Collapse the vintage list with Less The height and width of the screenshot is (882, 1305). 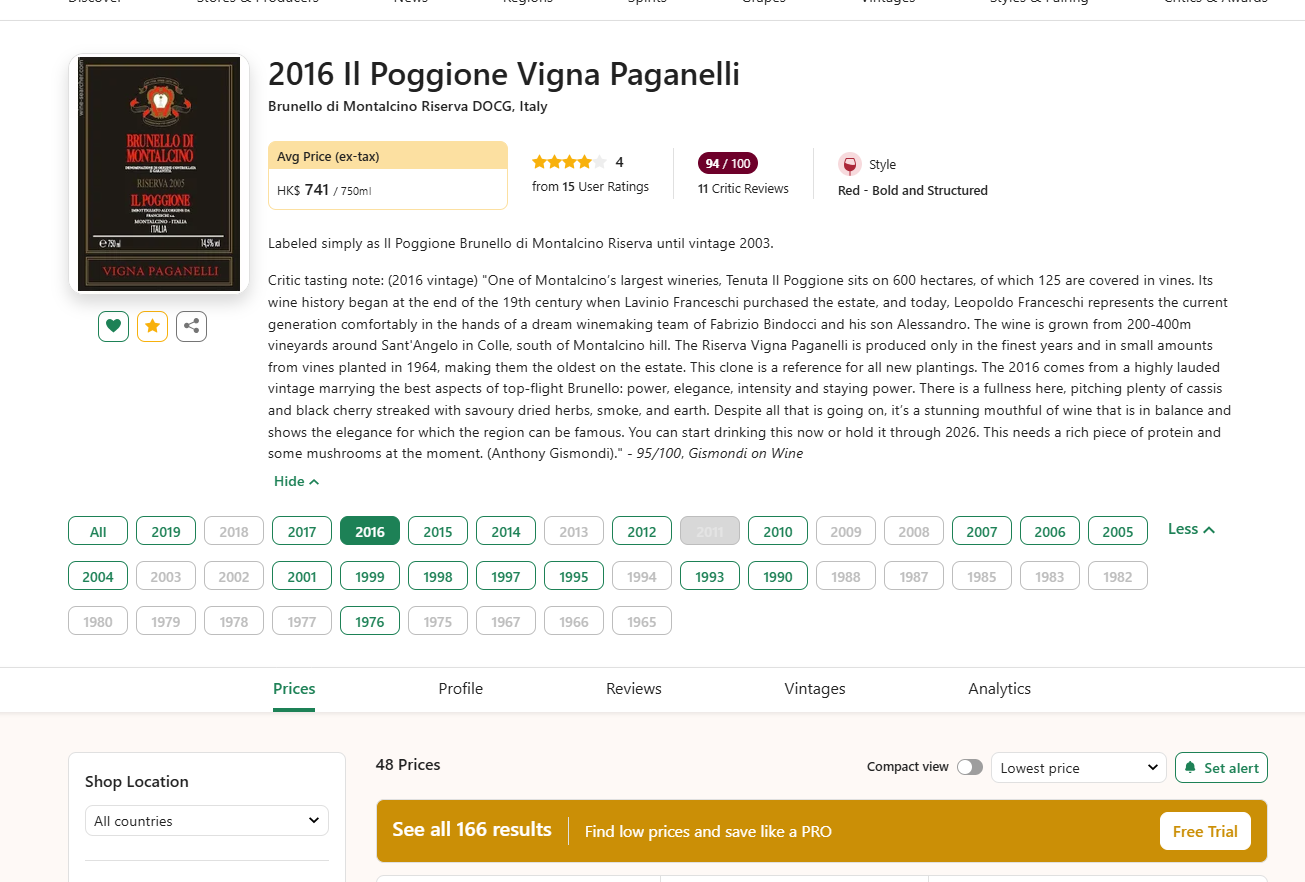(x=1191, y=529)
